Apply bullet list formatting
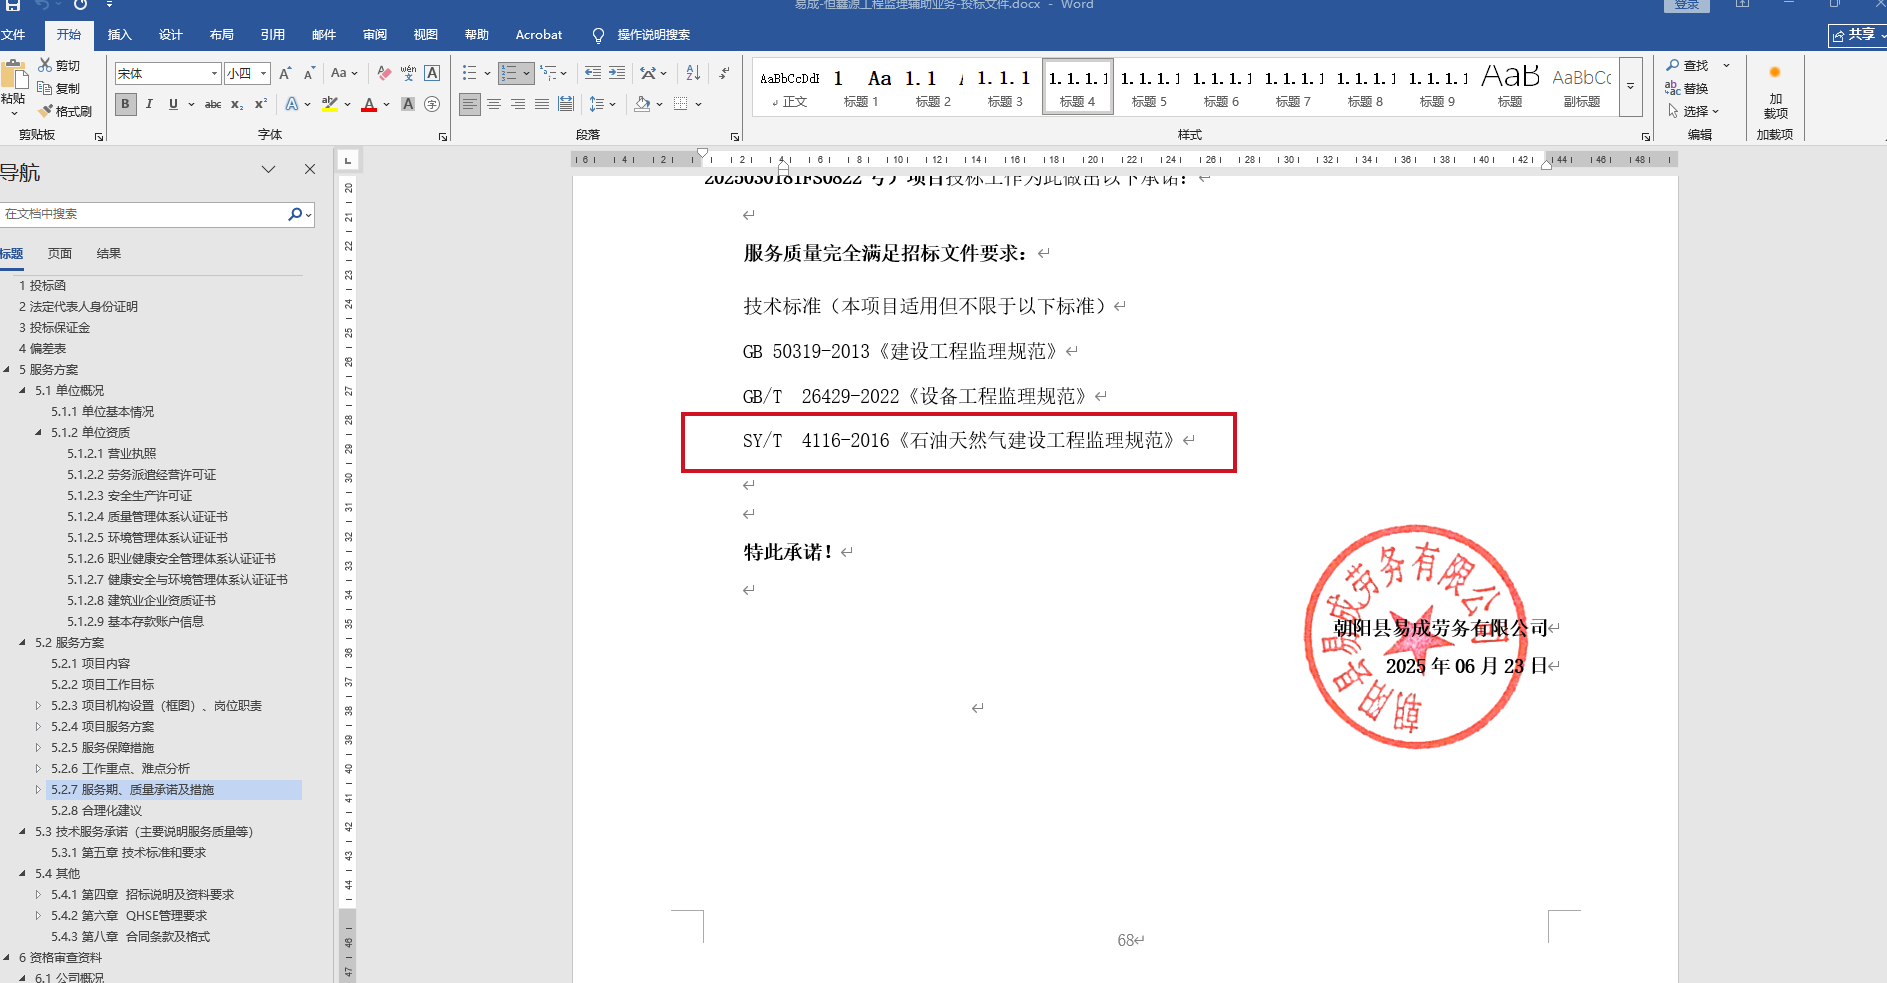The height and width of the screenshot is (983, 1887). (x=470, y=73)
